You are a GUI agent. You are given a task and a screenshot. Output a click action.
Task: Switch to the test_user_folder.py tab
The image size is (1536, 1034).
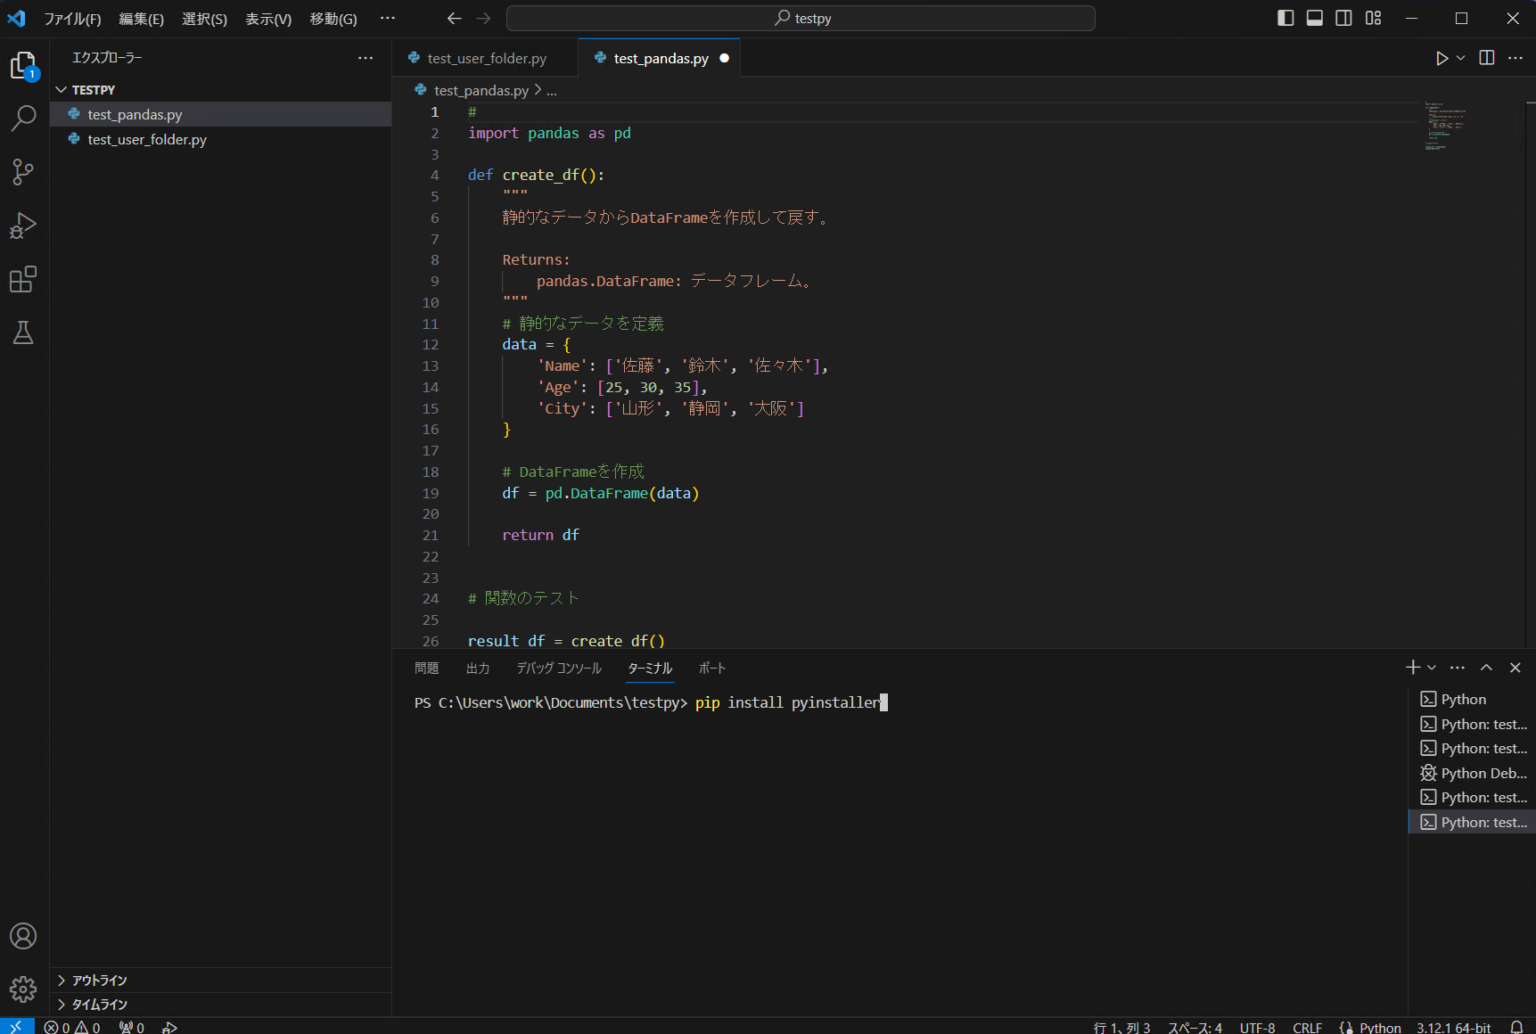click(x=486, y=59)
